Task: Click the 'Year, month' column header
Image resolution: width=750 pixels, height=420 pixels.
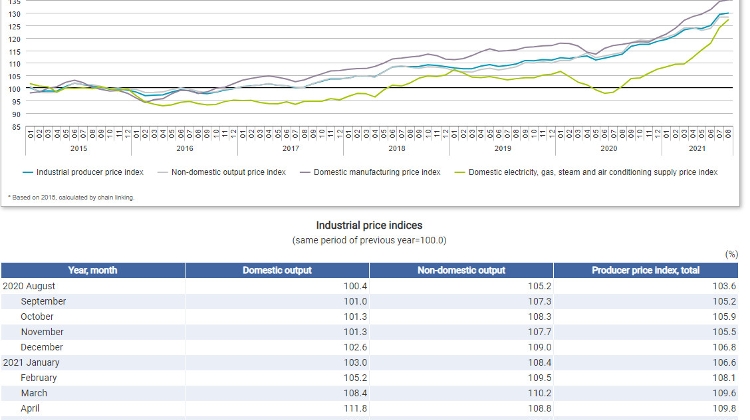Action: pos(93,270)
